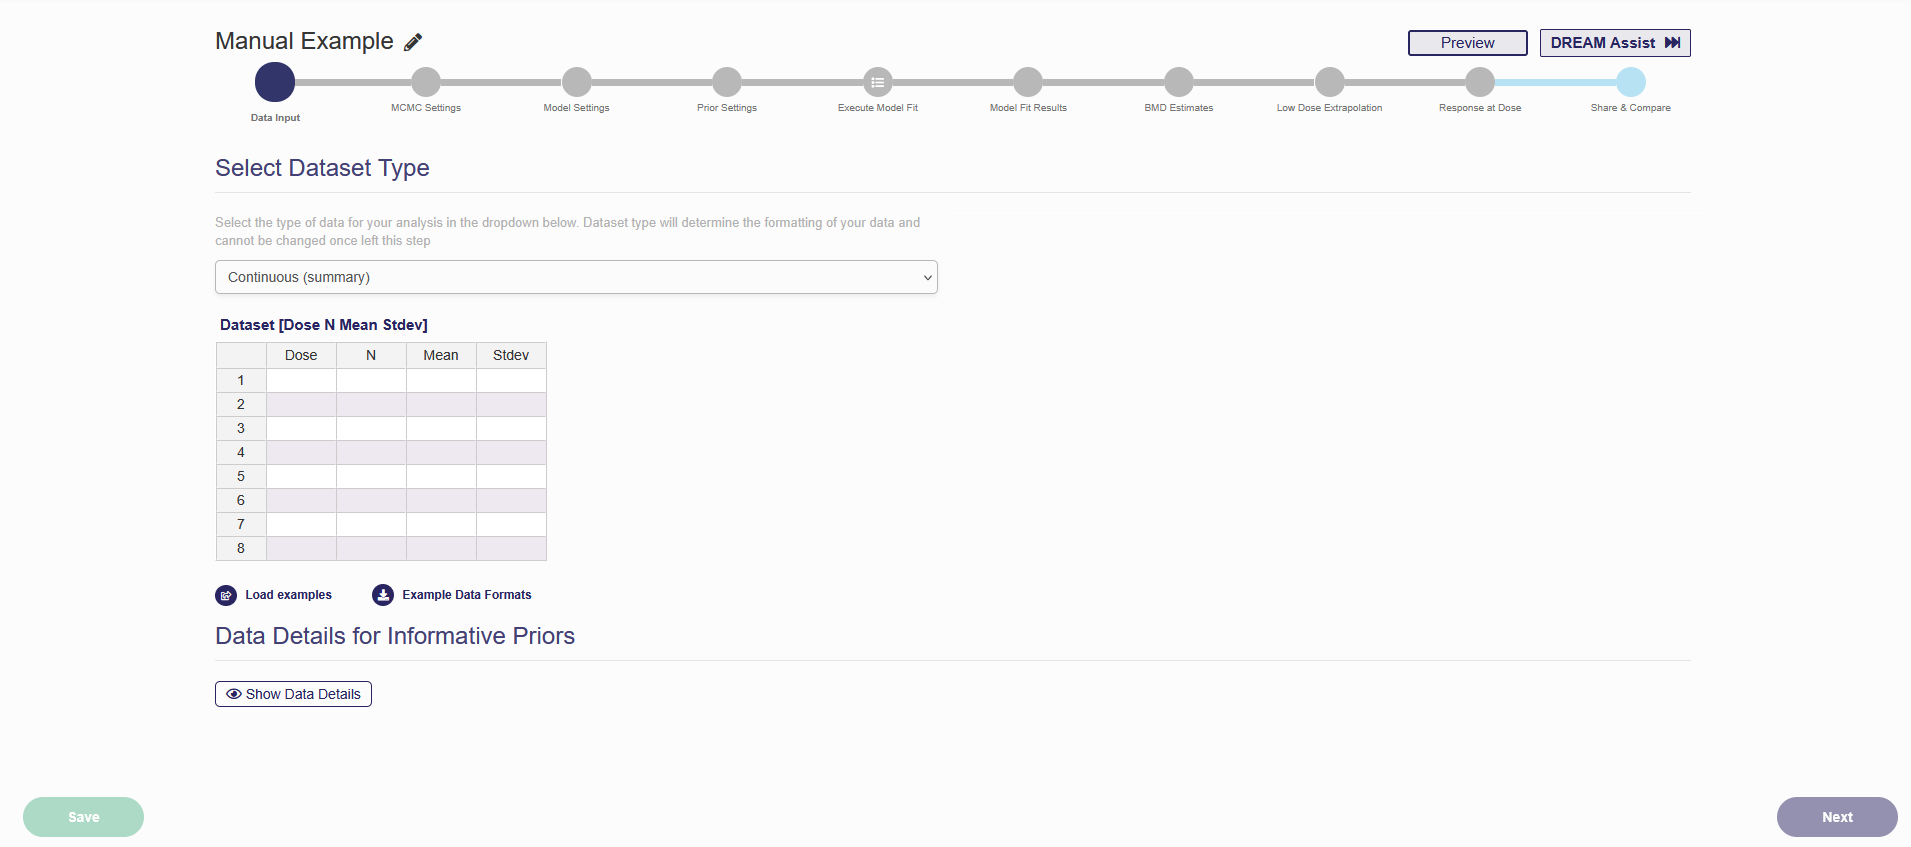The height and width of the screenshot is (847, 1911).
Task: Click the Preview button
Action: click(x=1467, y=42)
